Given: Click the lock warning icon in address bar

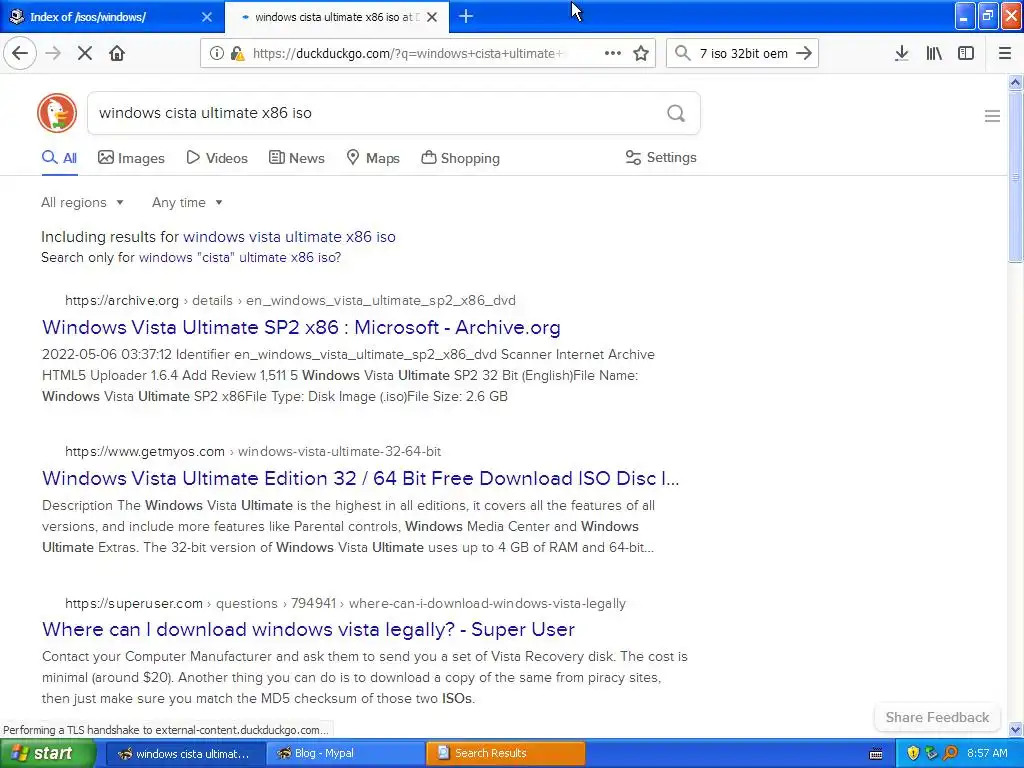Looking at the screenshot, I should pos(238,54).
